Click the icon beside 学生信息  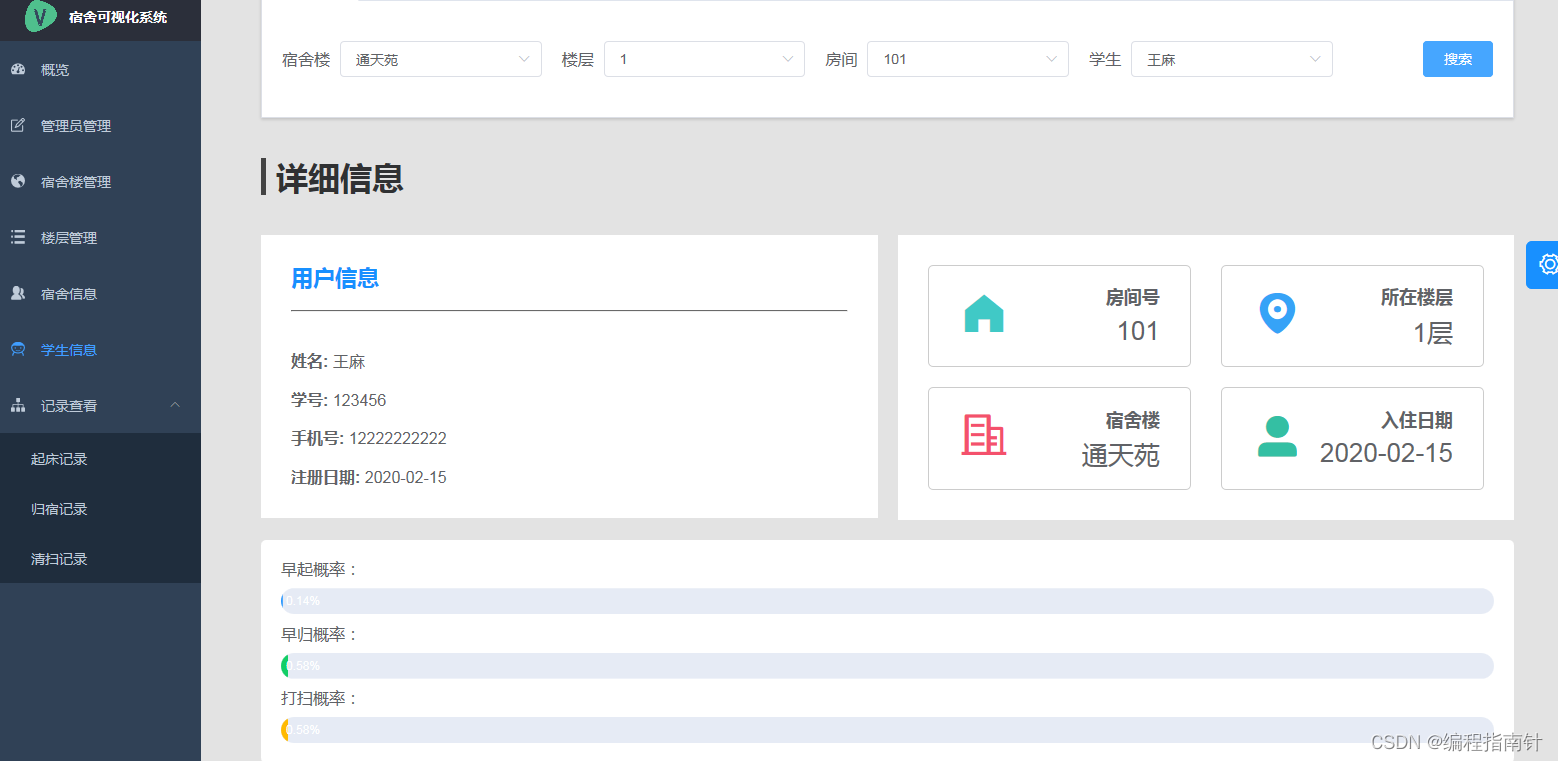pyautogui.click(x=18, y=350)
